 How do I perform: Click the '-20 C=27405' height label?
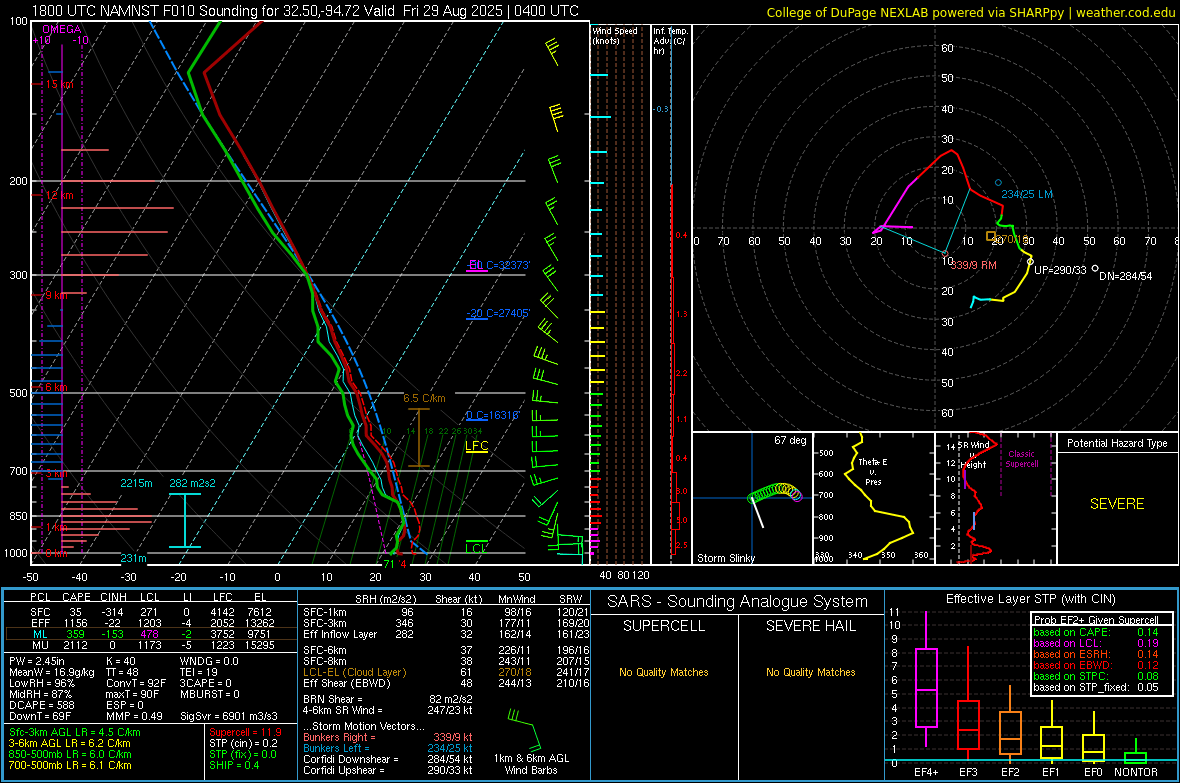(498, 313)
